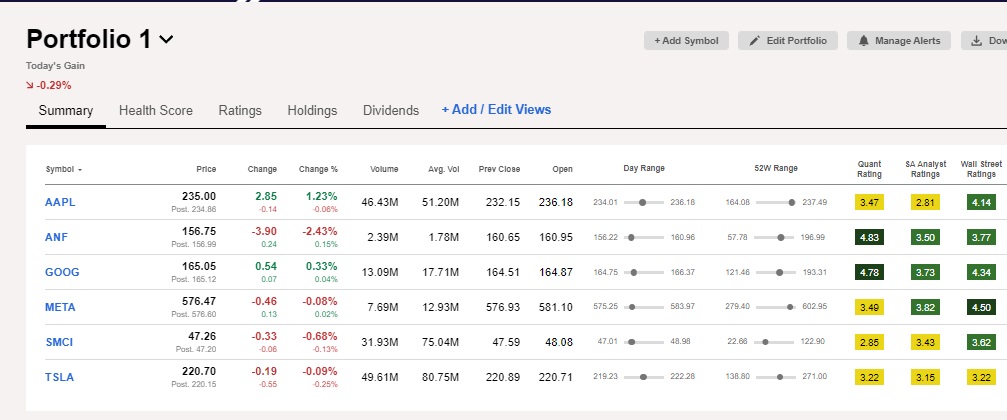Click ANF quant rating 4.83 badge
The height and width of the screenshot is (420, 1007).
[869, 237]
